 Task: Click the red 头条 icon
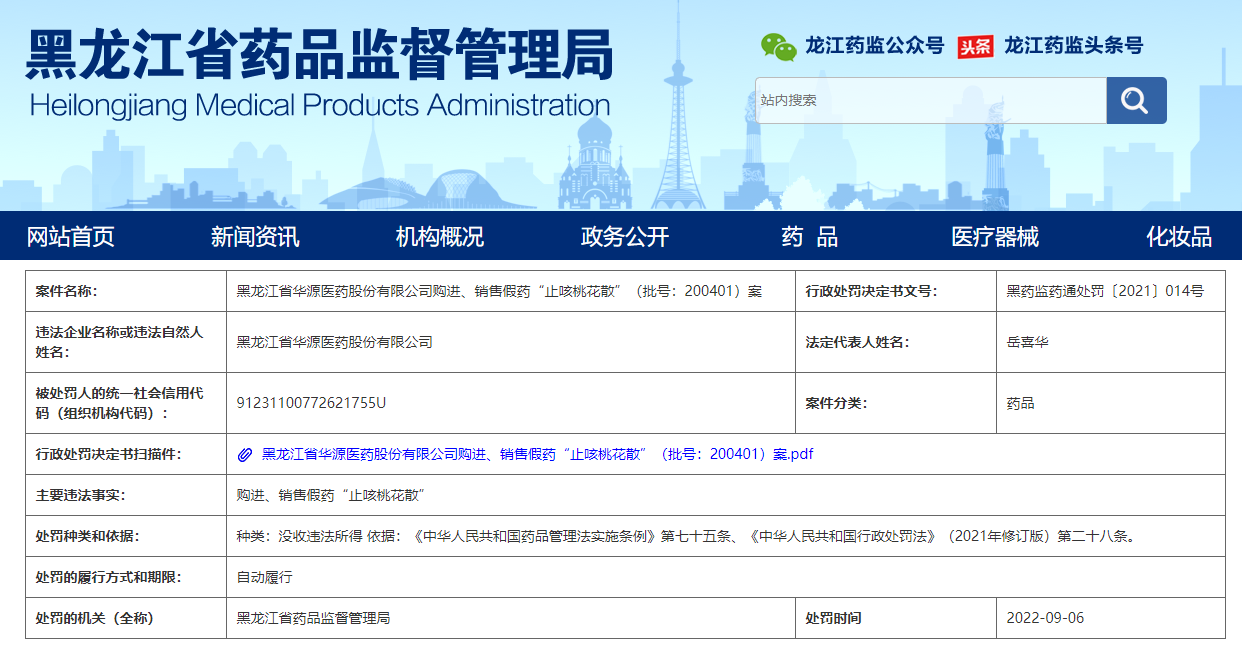point(975,47)
